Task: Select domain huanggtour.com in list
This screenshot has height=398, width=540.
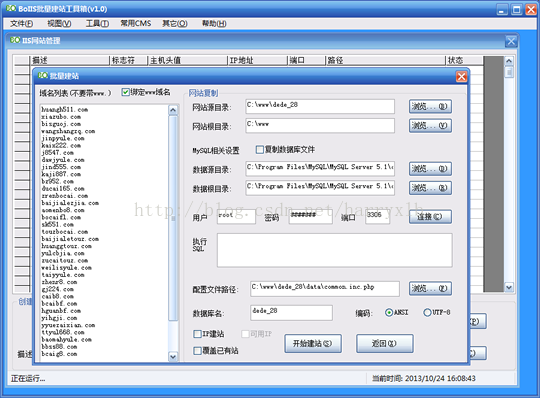Action: coord(66,246)
